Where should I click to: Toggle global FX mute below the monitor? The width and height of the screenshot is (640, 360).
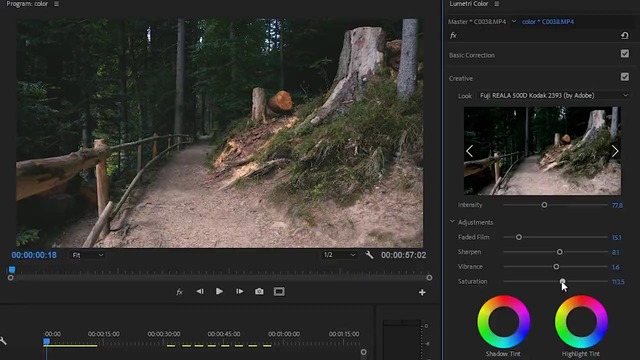(x=179, y=292)
